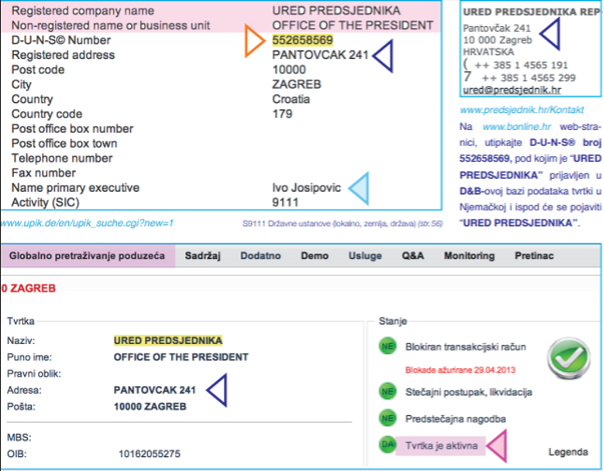Viewport: 604px width, 472px height.
Task: Click the Pantovčak 241 line in contact box
Action: click(x=497, y=28)
